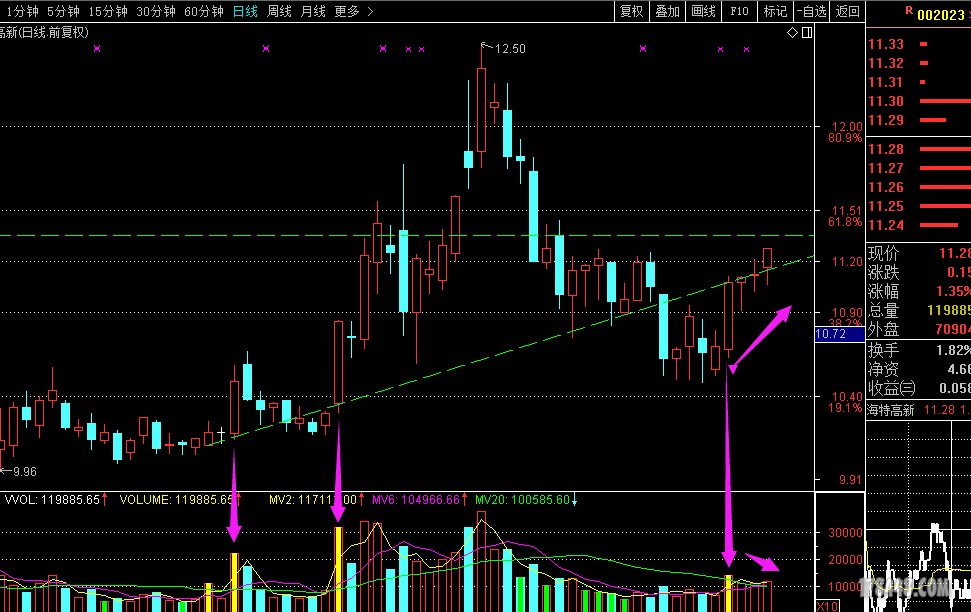
Task: Click the 11.30 ask price row
Action: 918,101
